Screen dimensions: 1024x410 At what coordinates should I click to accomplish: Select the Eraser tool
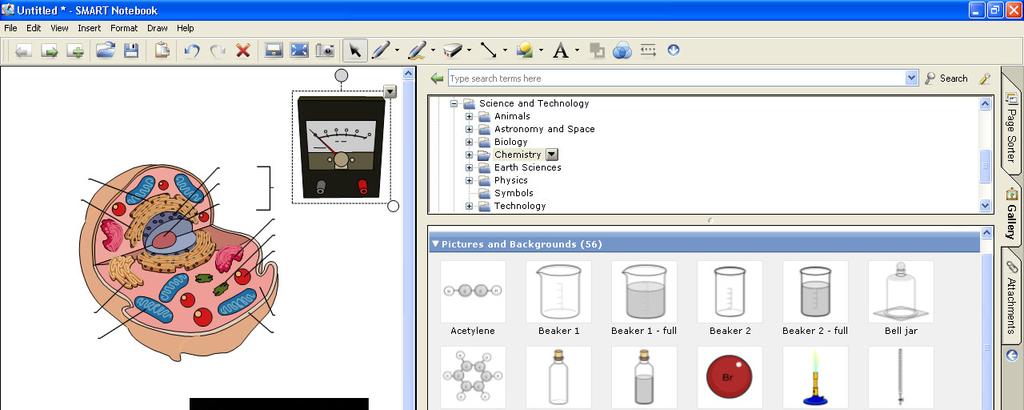point(452,50)
